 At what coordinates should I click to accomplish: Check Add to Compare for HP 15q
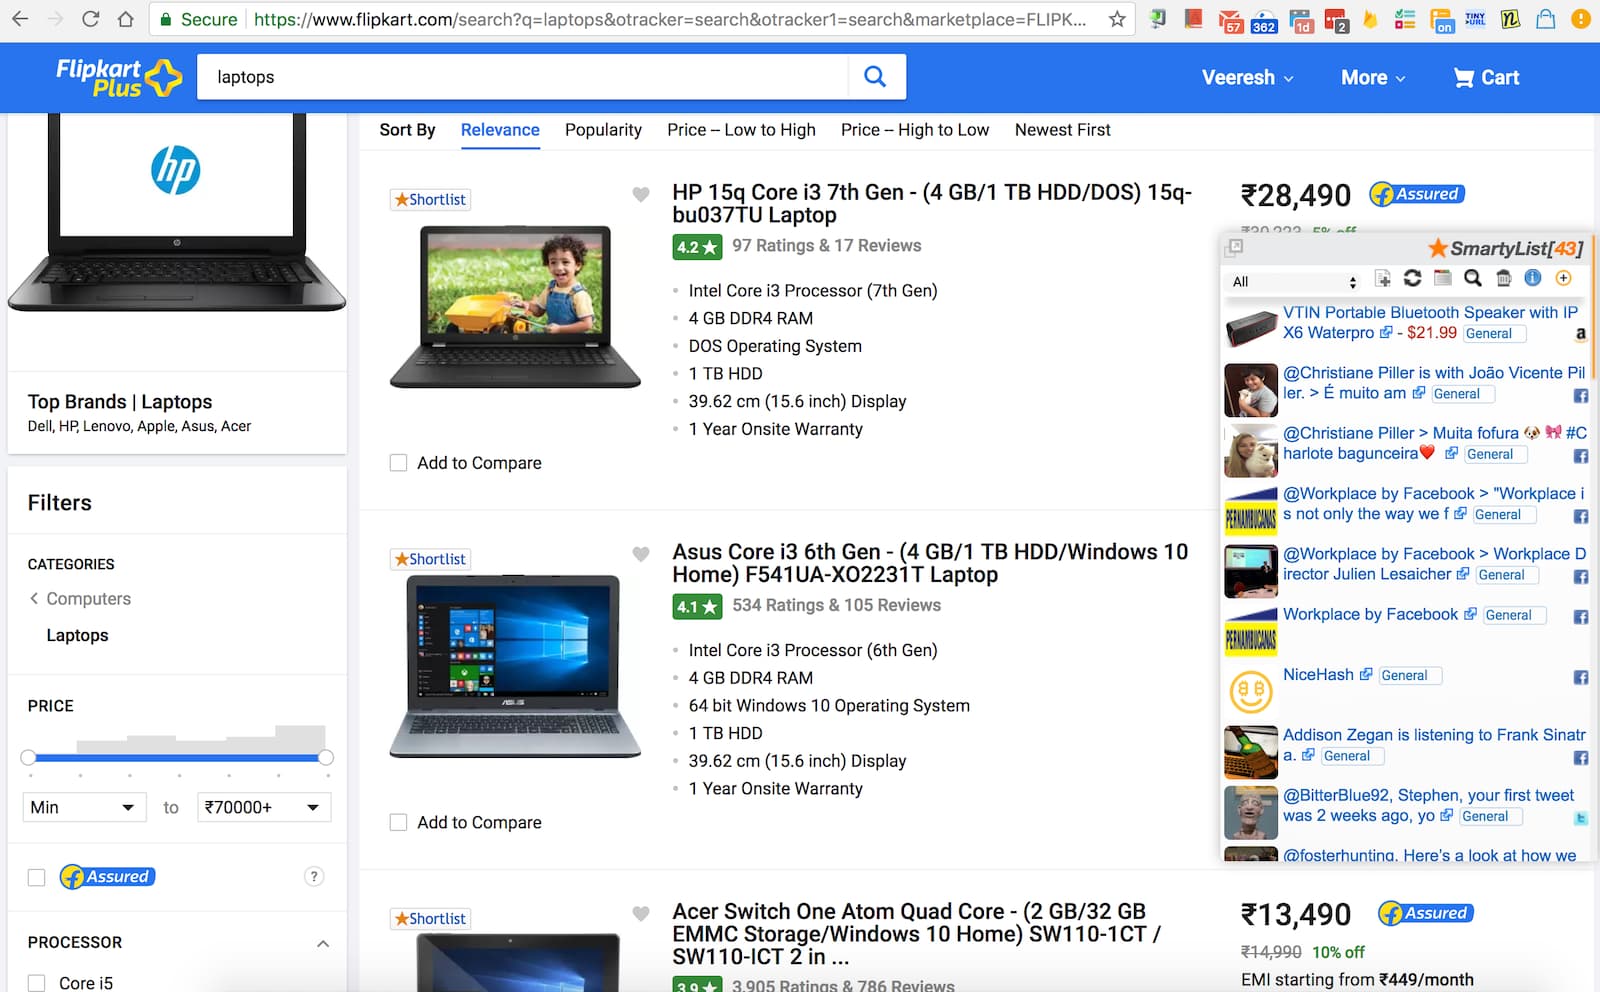[399, 463]
